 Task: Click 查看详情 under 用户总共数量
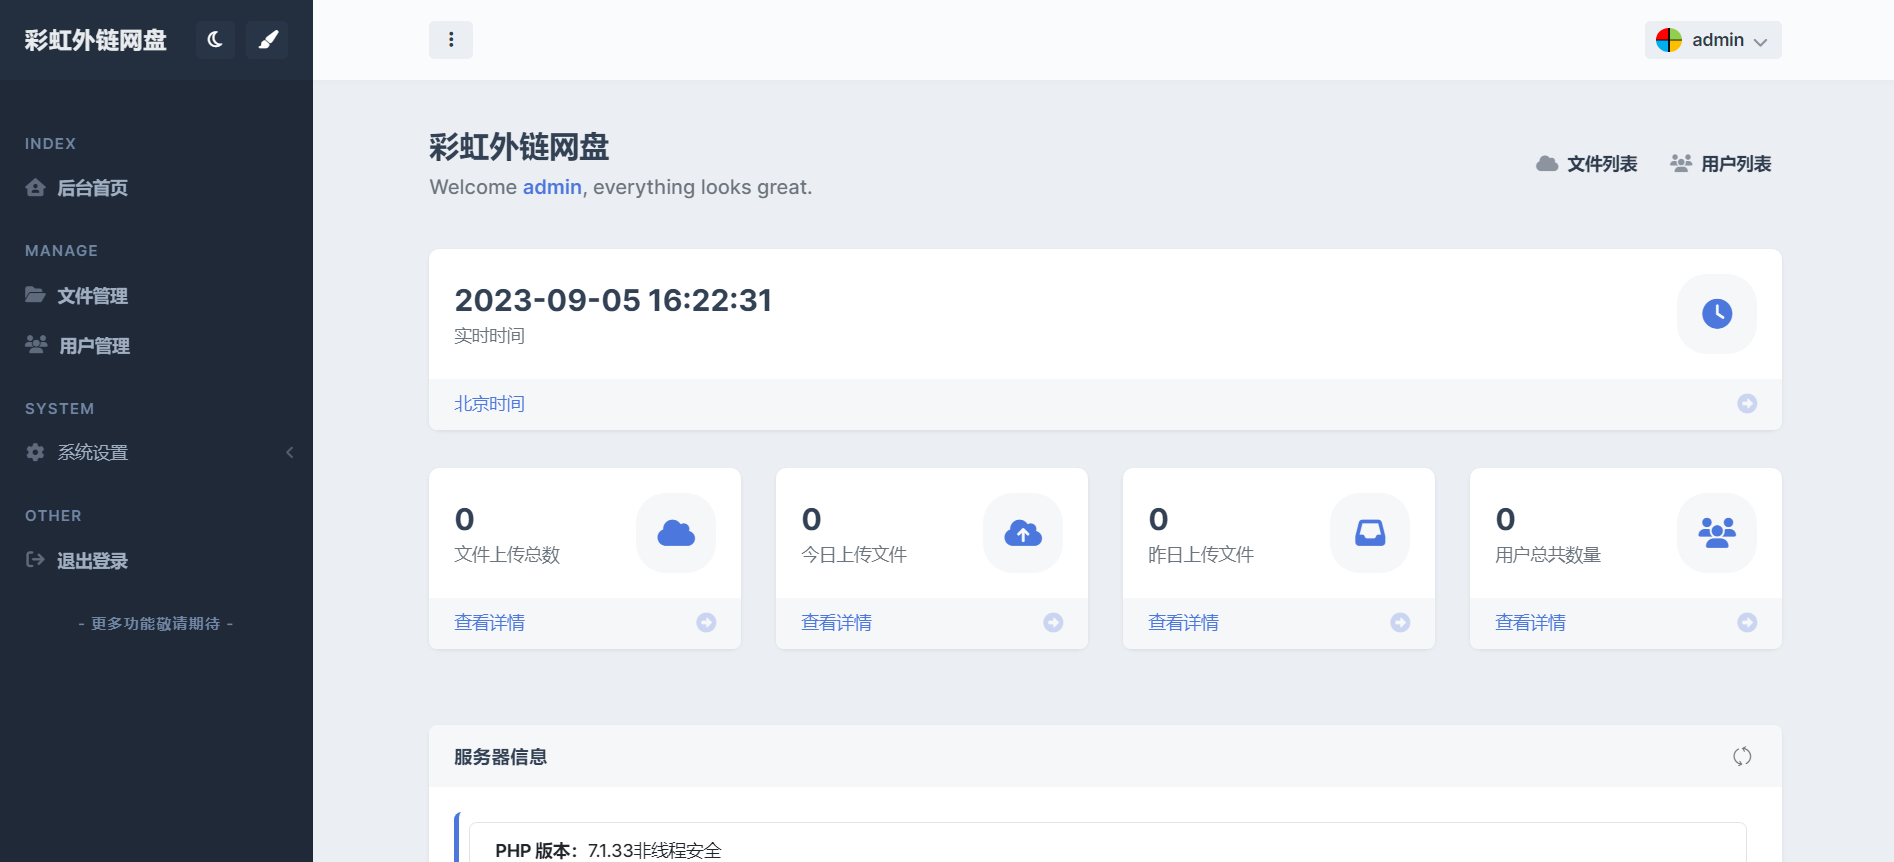1530,623
